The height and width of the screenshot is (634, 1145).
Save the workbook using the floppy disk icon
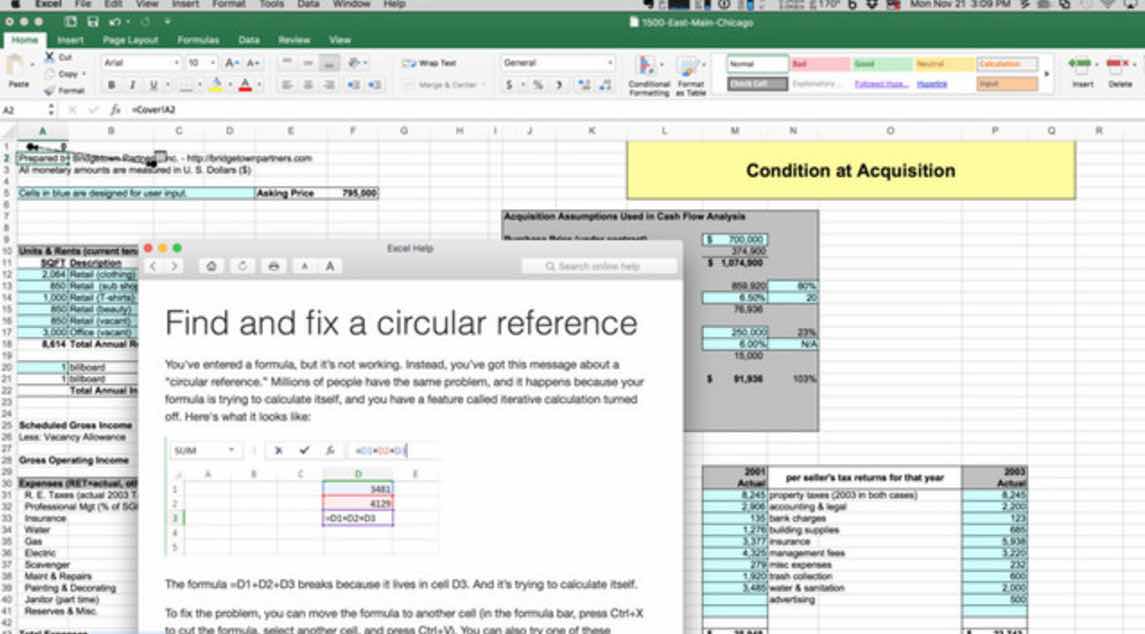point(93,23)
